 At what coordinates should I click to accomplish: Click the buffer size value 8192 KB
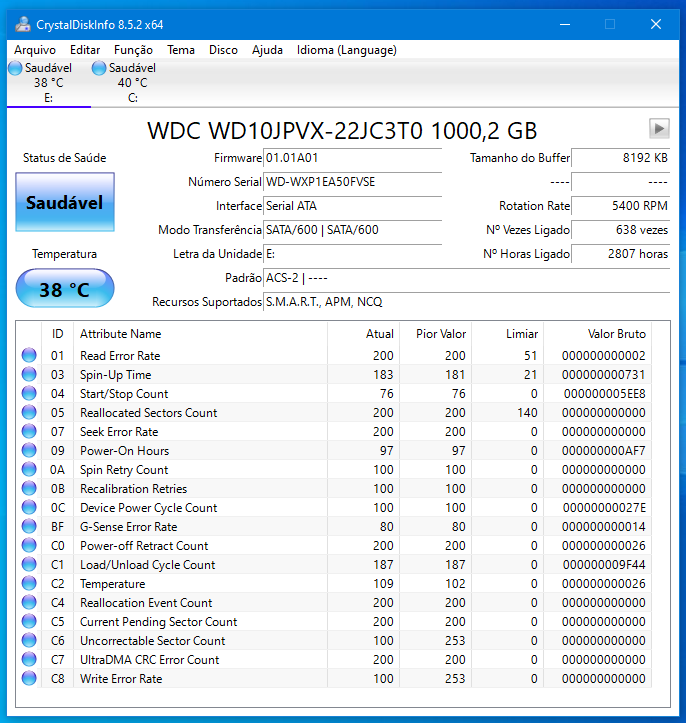pos(621,158)
